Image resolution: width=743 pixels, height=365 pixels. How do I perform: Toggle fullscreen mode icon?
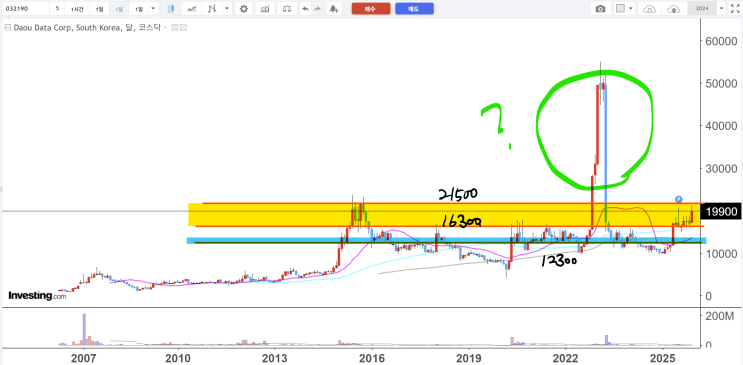tap(734, 9)
